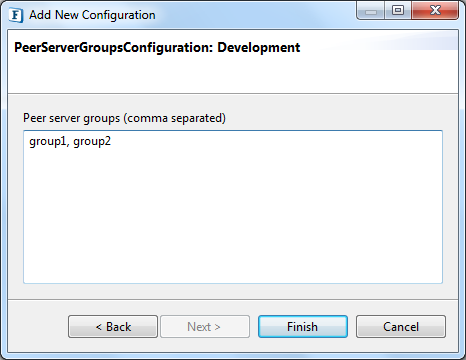Click on the word group2 in text field
This screenshot has height=360, width=466.
[x=92, y=142]
